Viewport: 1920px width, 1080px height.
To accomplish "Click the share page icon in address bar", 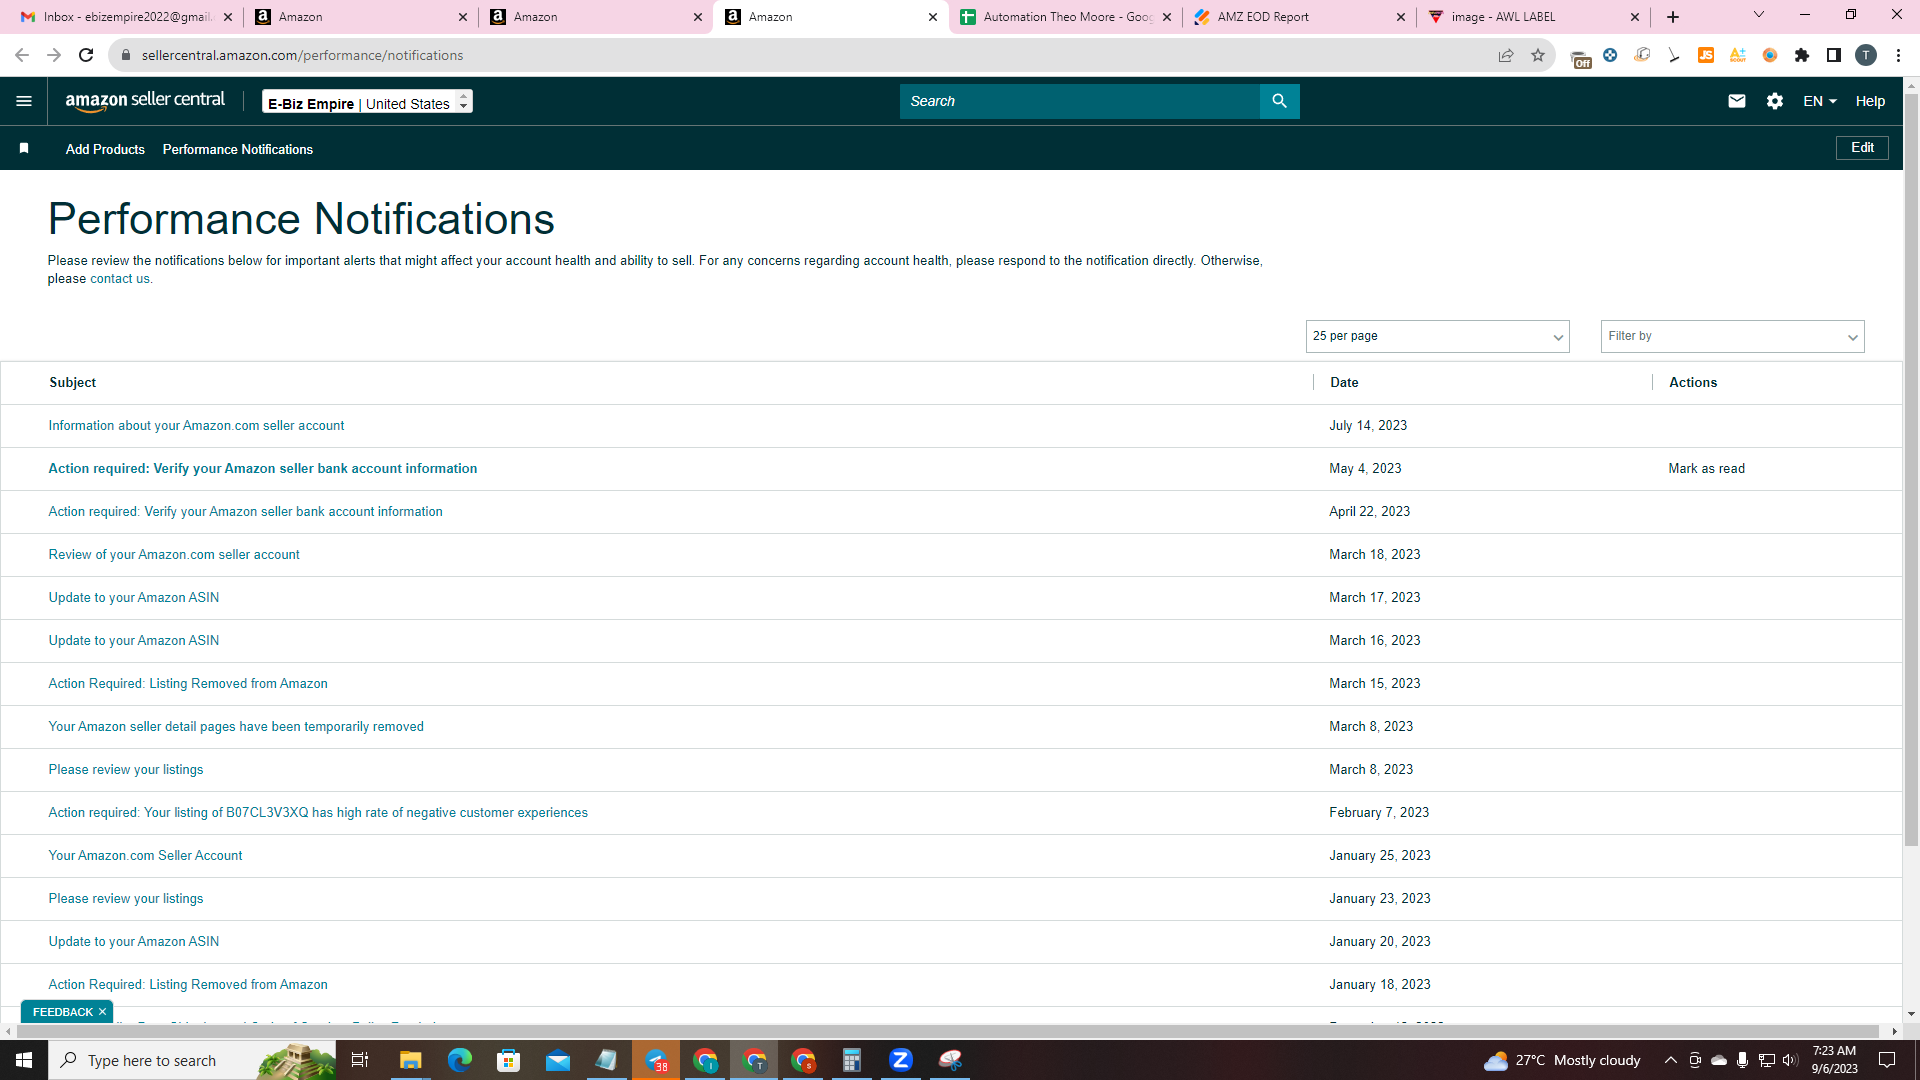I will [x=1506, y=55].
